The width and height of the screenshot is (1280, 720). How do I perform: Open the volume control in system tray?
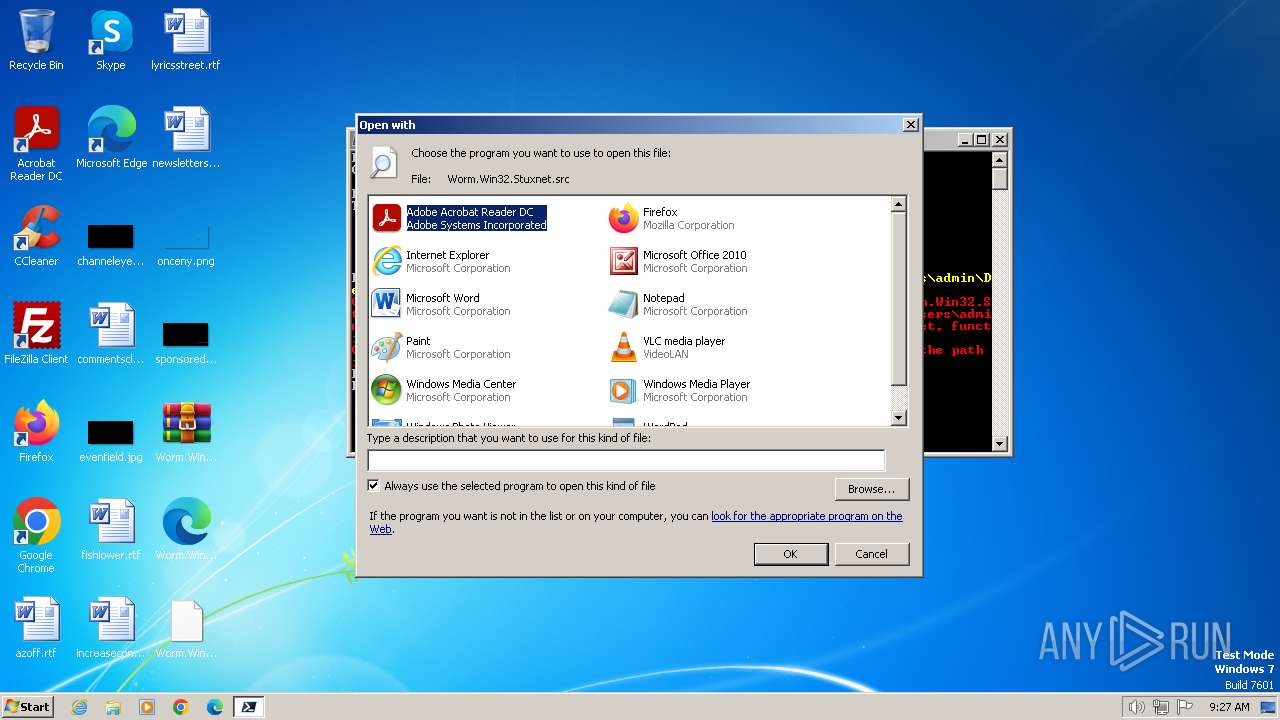[x=1136, y=707]
